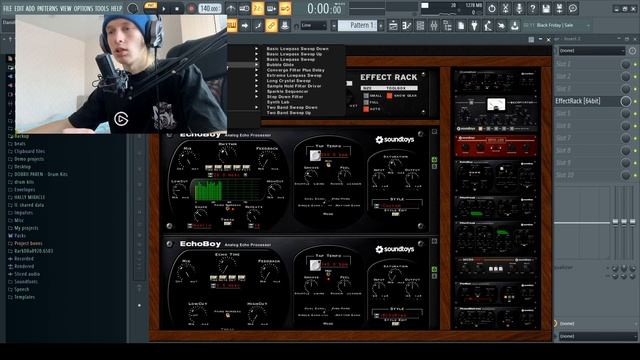This screenshot has width=640, height=360.
Task: Expand the My projects folder
Action: click(x=23, y=228)
